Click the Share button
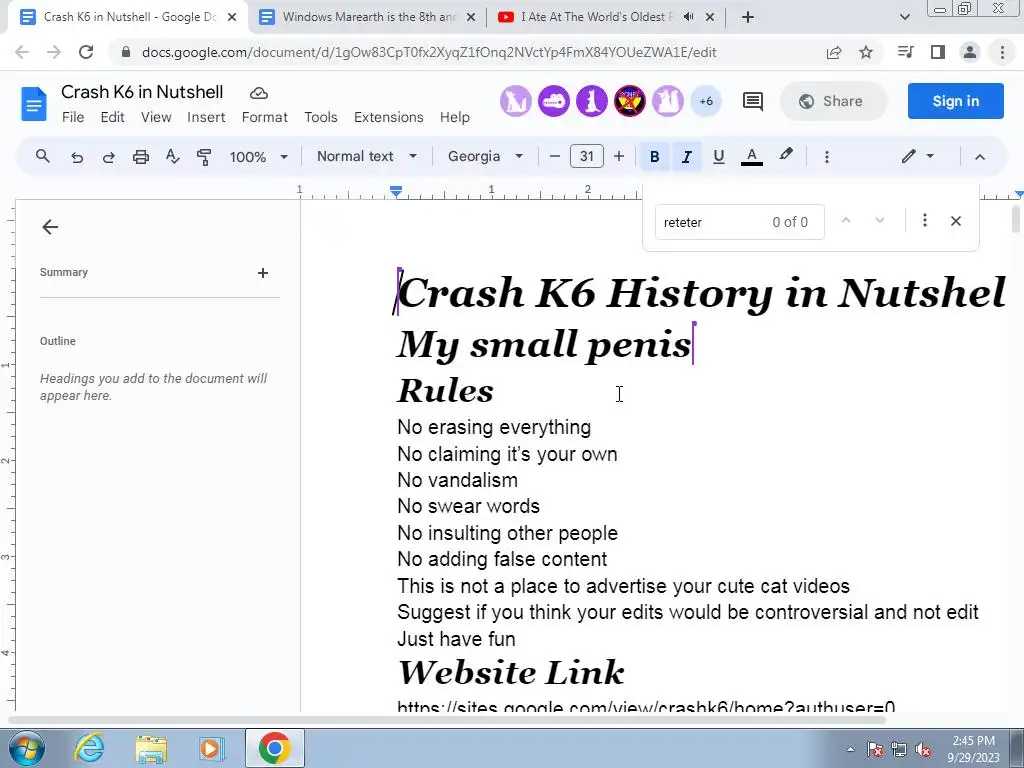 point(833,101)
